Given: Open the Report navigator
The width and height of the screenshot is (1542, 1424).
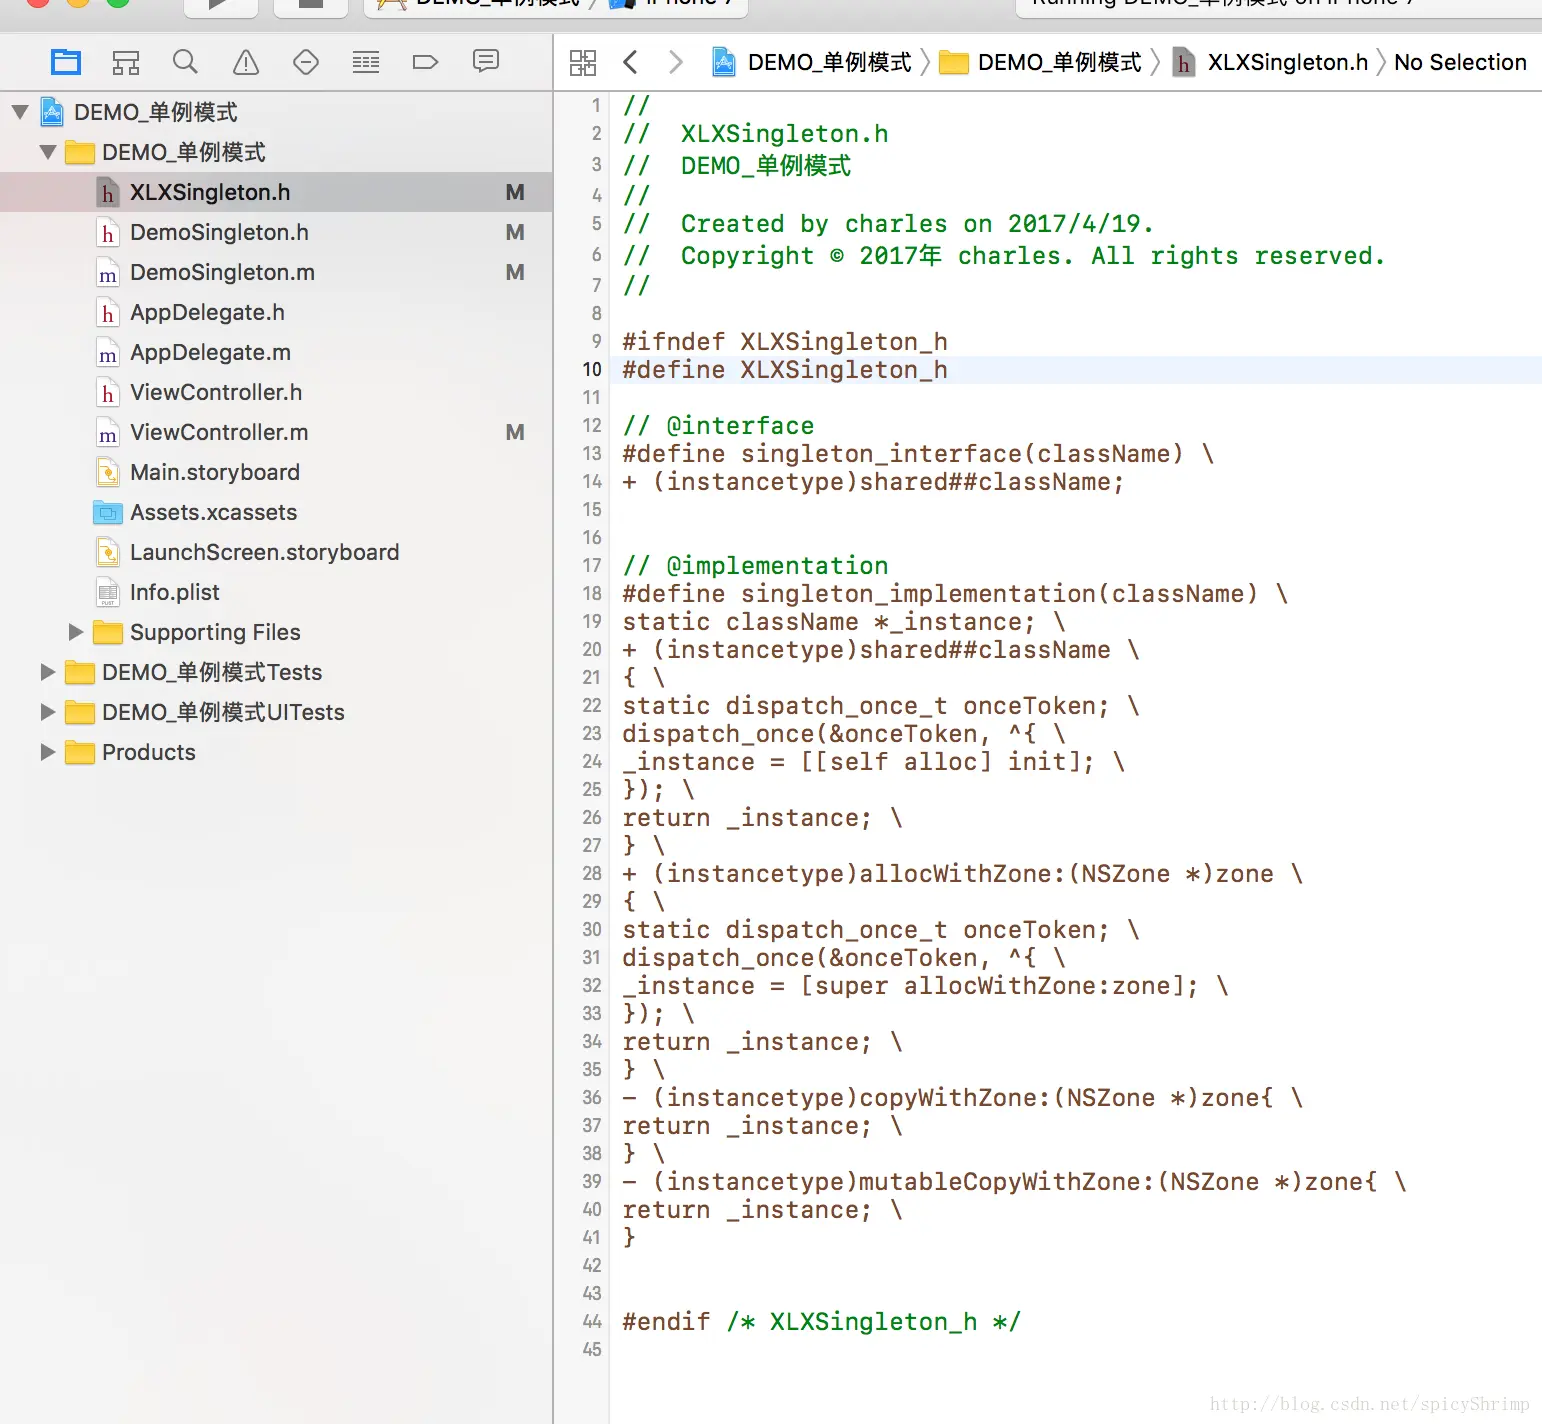Looking at the screenshot, I should coord(486,62).
